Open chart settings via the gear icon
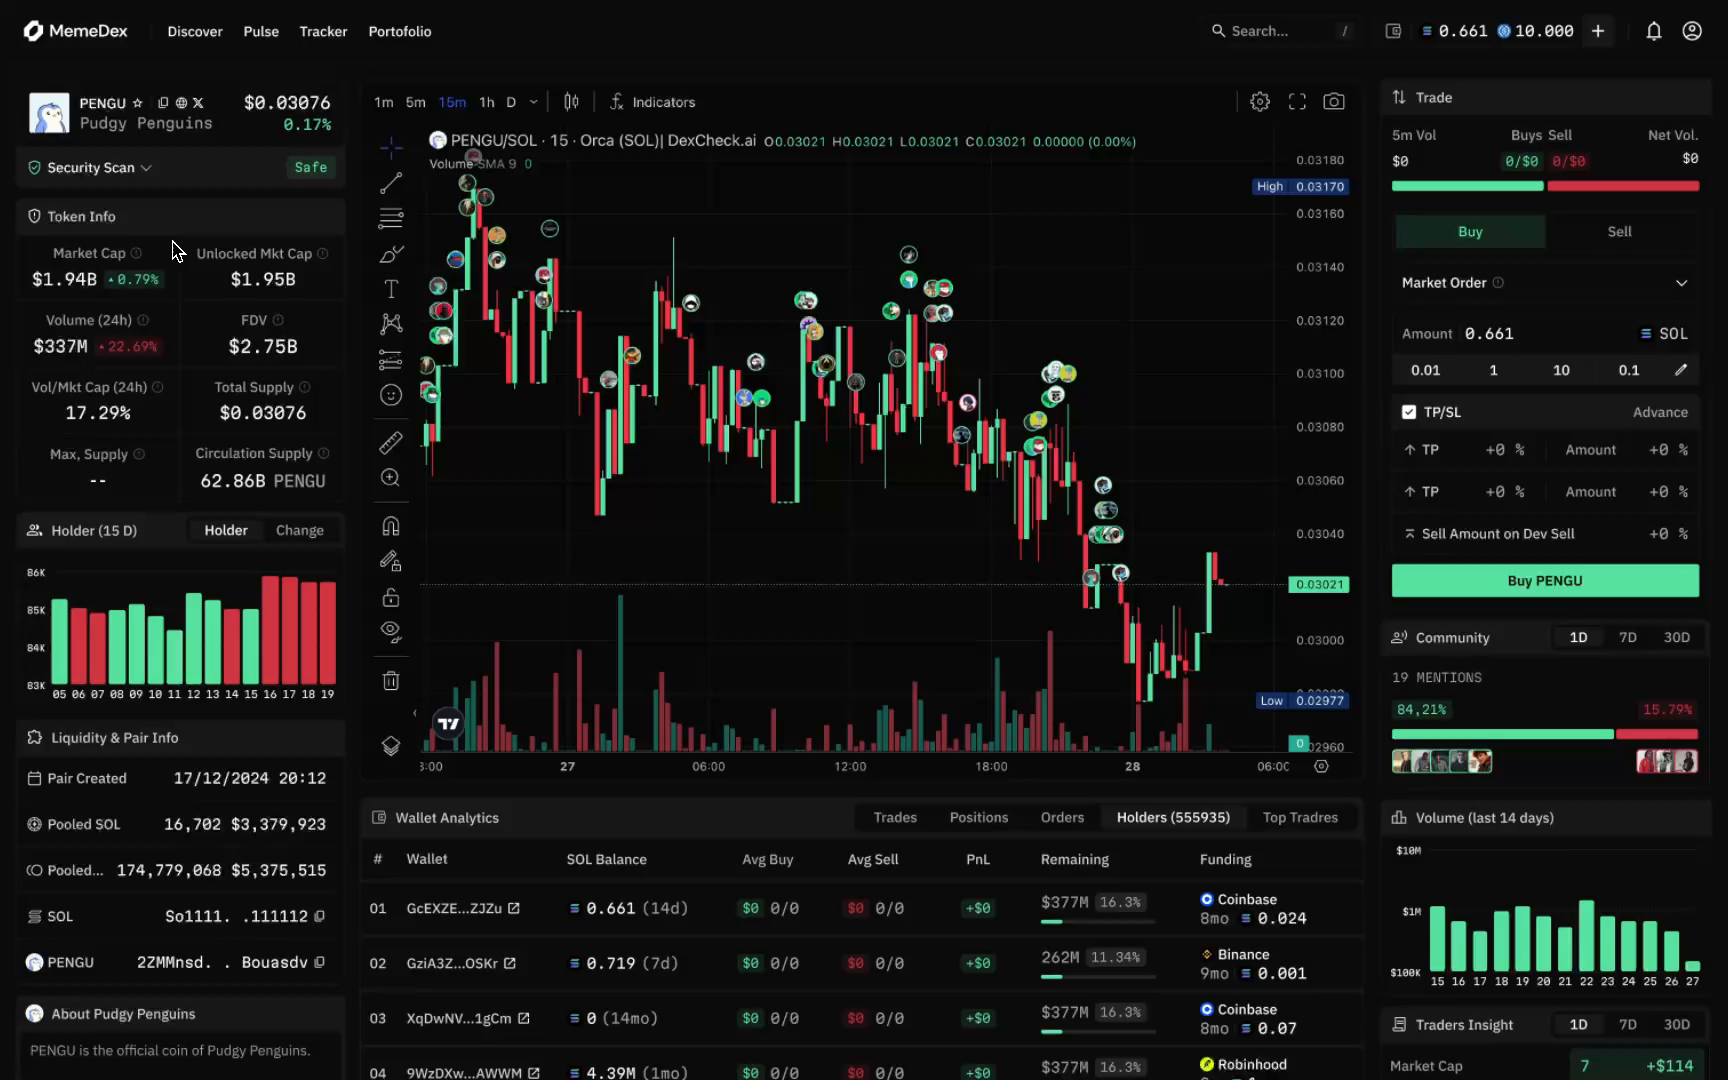The image size is (1728, 1080). [1259, 101]
